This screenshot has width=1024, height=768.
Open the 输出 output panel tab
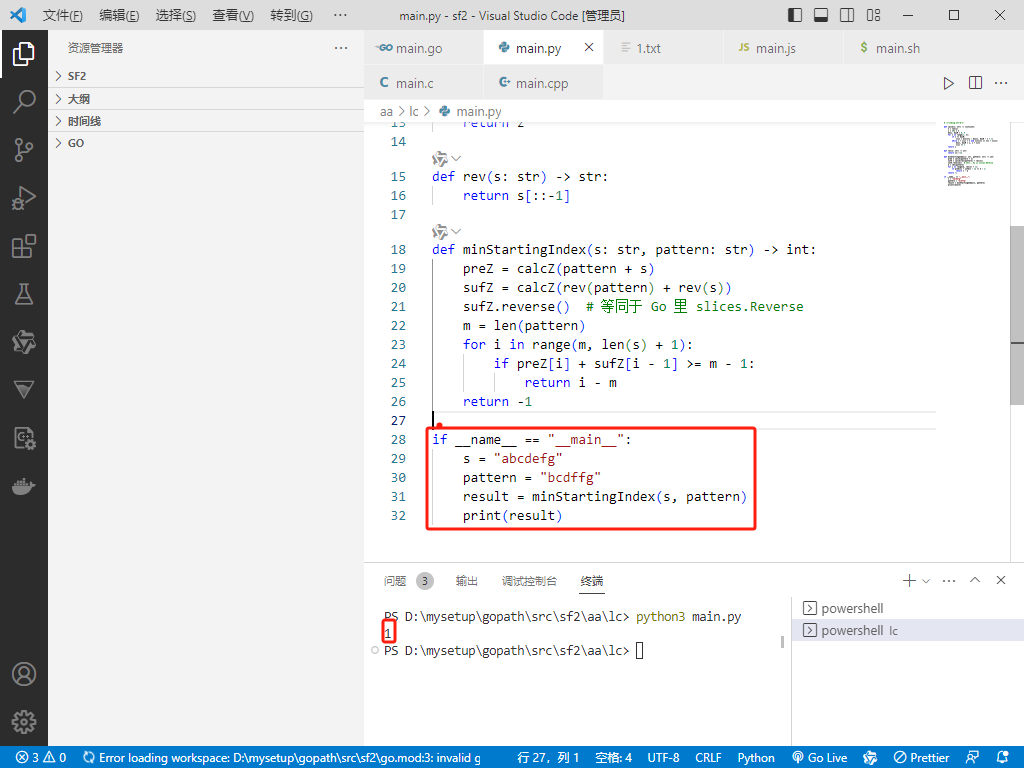click(x=466, y=581)
